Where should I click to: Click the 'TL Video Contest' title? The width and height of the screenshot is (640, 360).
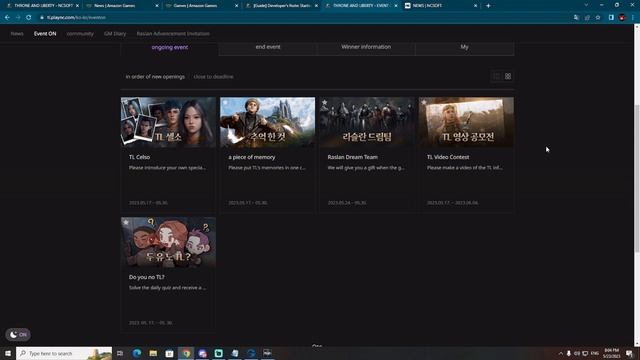(448, 157)
